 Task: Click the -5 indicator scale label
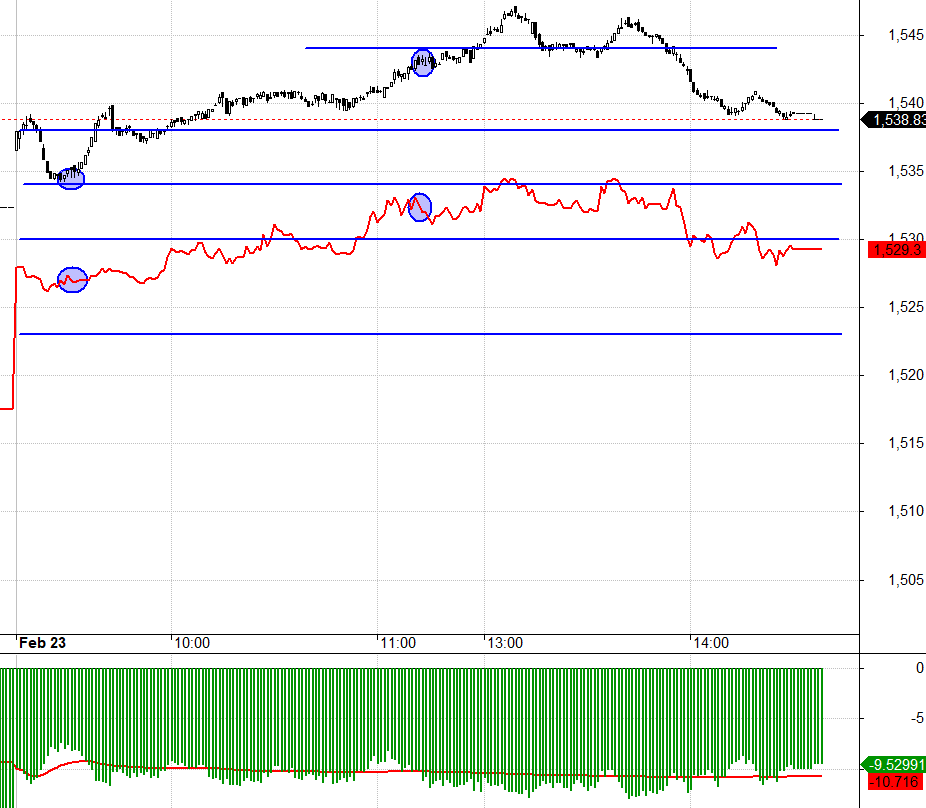[917, 718]
